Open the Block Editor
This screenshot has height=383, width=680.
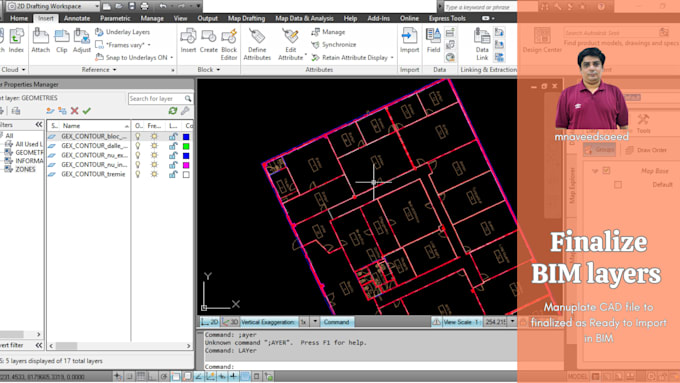pos(229,44)
